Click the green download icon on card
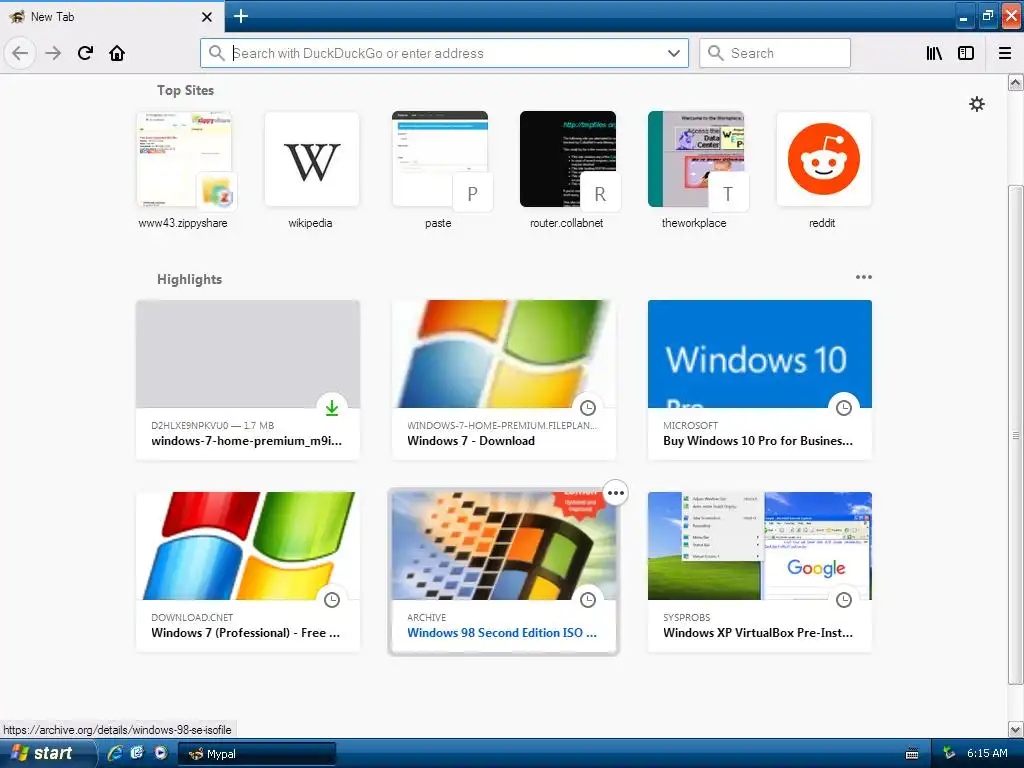The width and height of the screenshot is (1024, 768). 332,408
